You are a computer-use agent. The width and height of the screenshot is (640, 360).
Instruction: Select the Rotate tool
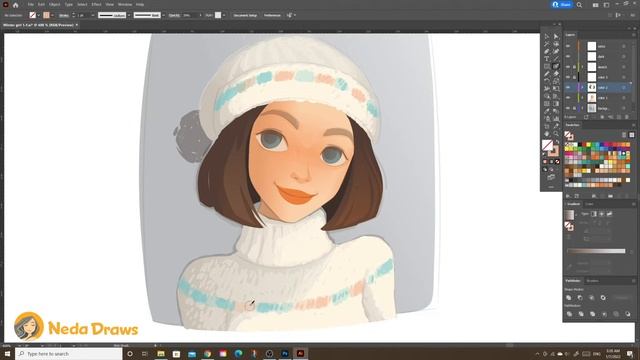547,81
